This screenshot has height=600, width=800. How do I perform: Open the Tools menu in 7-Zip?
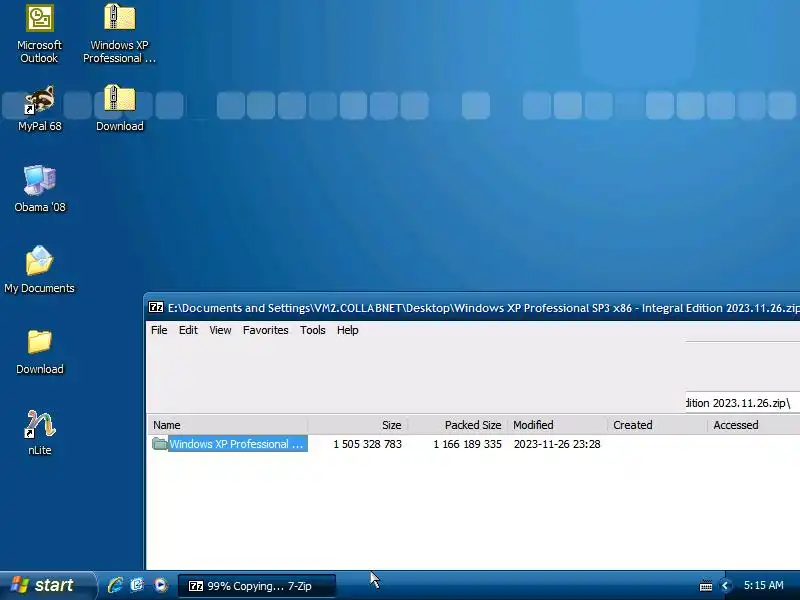tap(312, 330)
